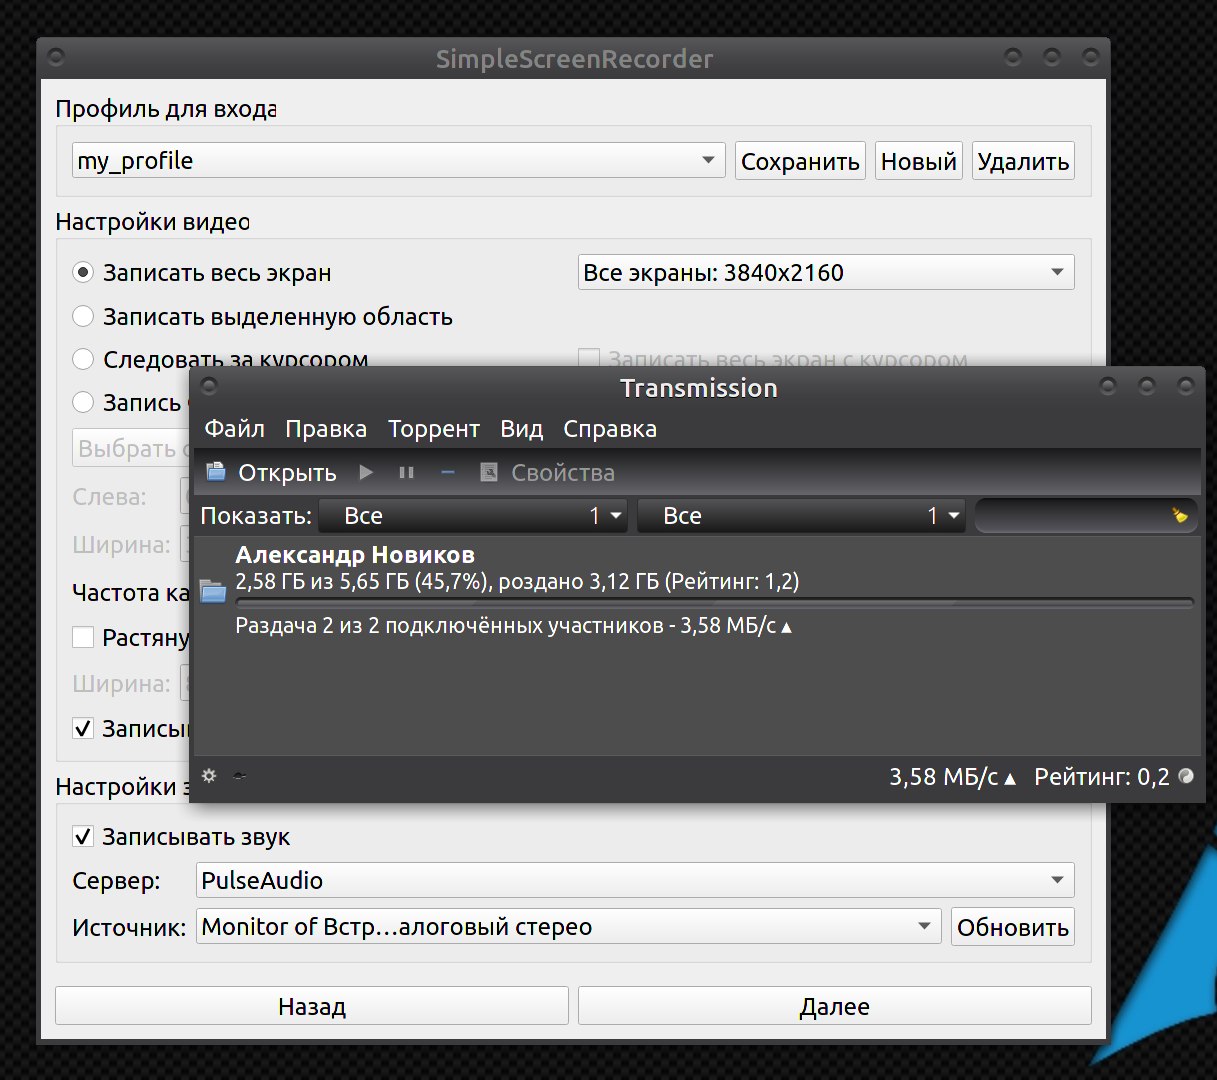Toggle the 'Записывать' cursor checkbox under Ширина

click(x=84, y=728)
